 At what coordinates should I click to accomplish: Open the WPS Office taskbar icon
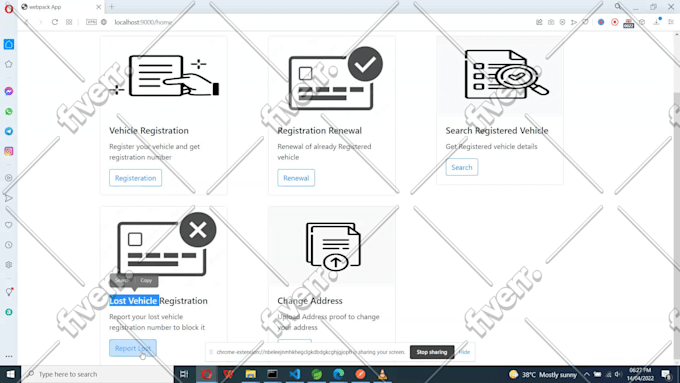228,374
